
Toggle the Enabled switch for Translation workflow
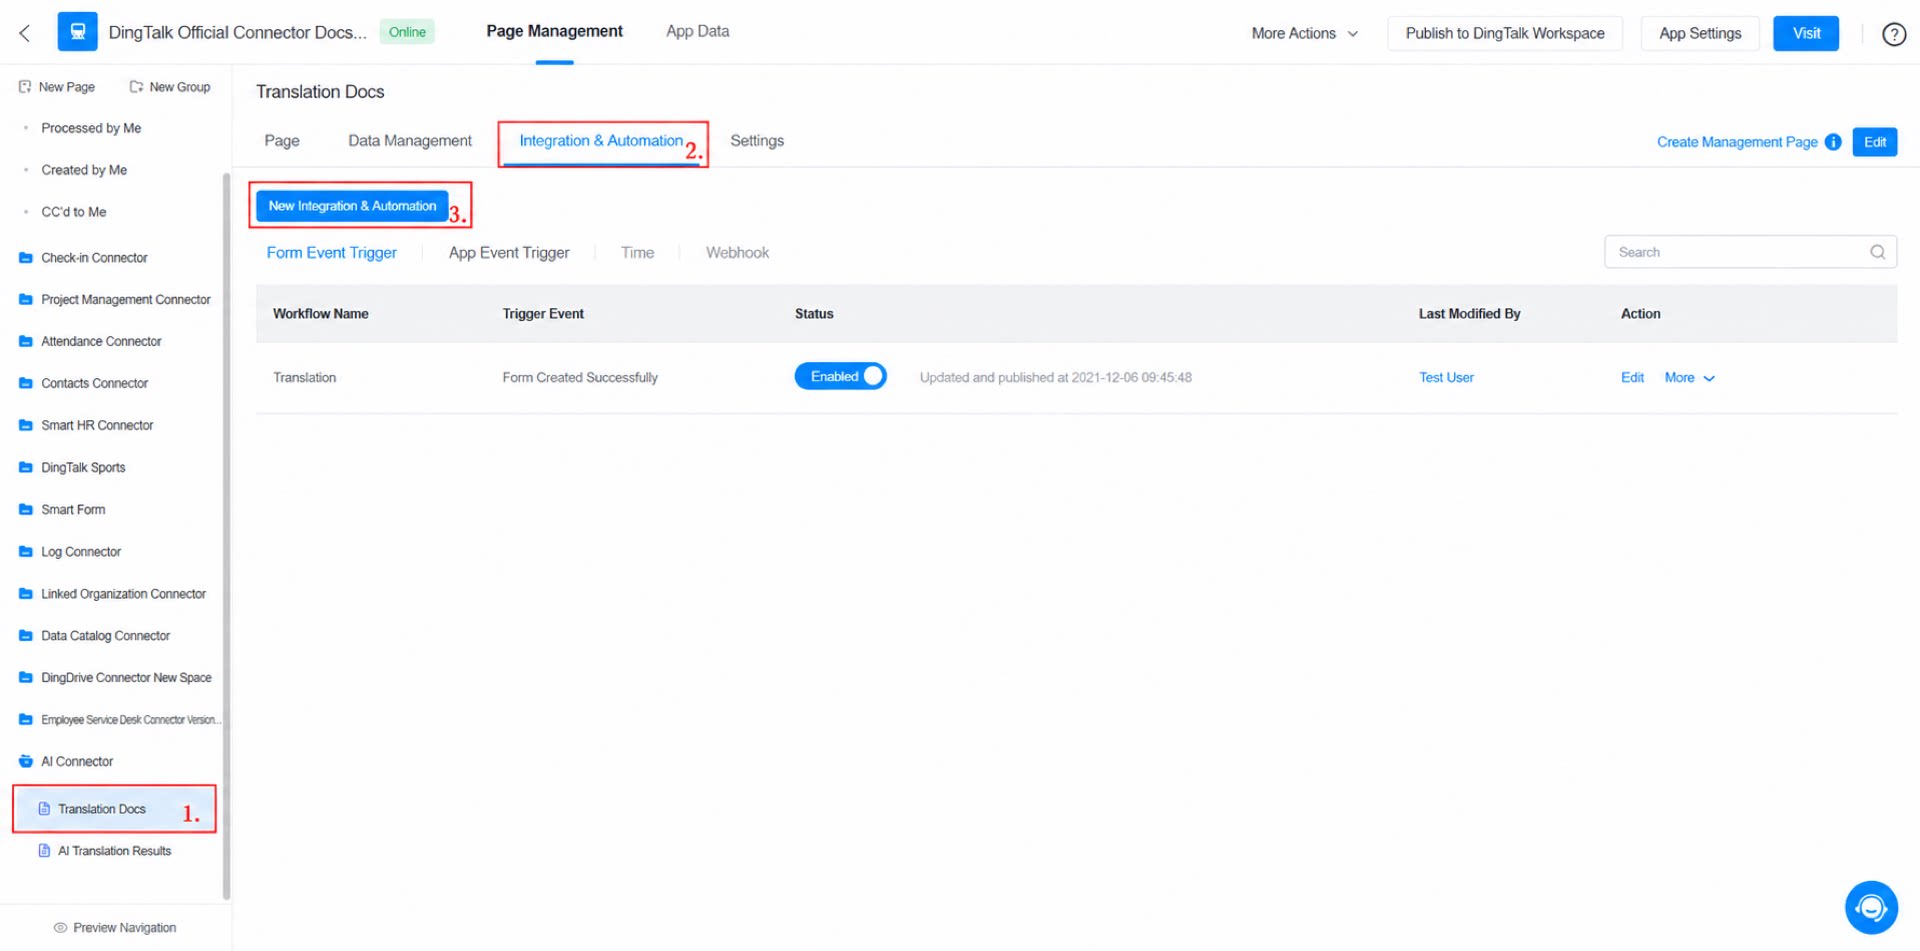coord(840,376)
